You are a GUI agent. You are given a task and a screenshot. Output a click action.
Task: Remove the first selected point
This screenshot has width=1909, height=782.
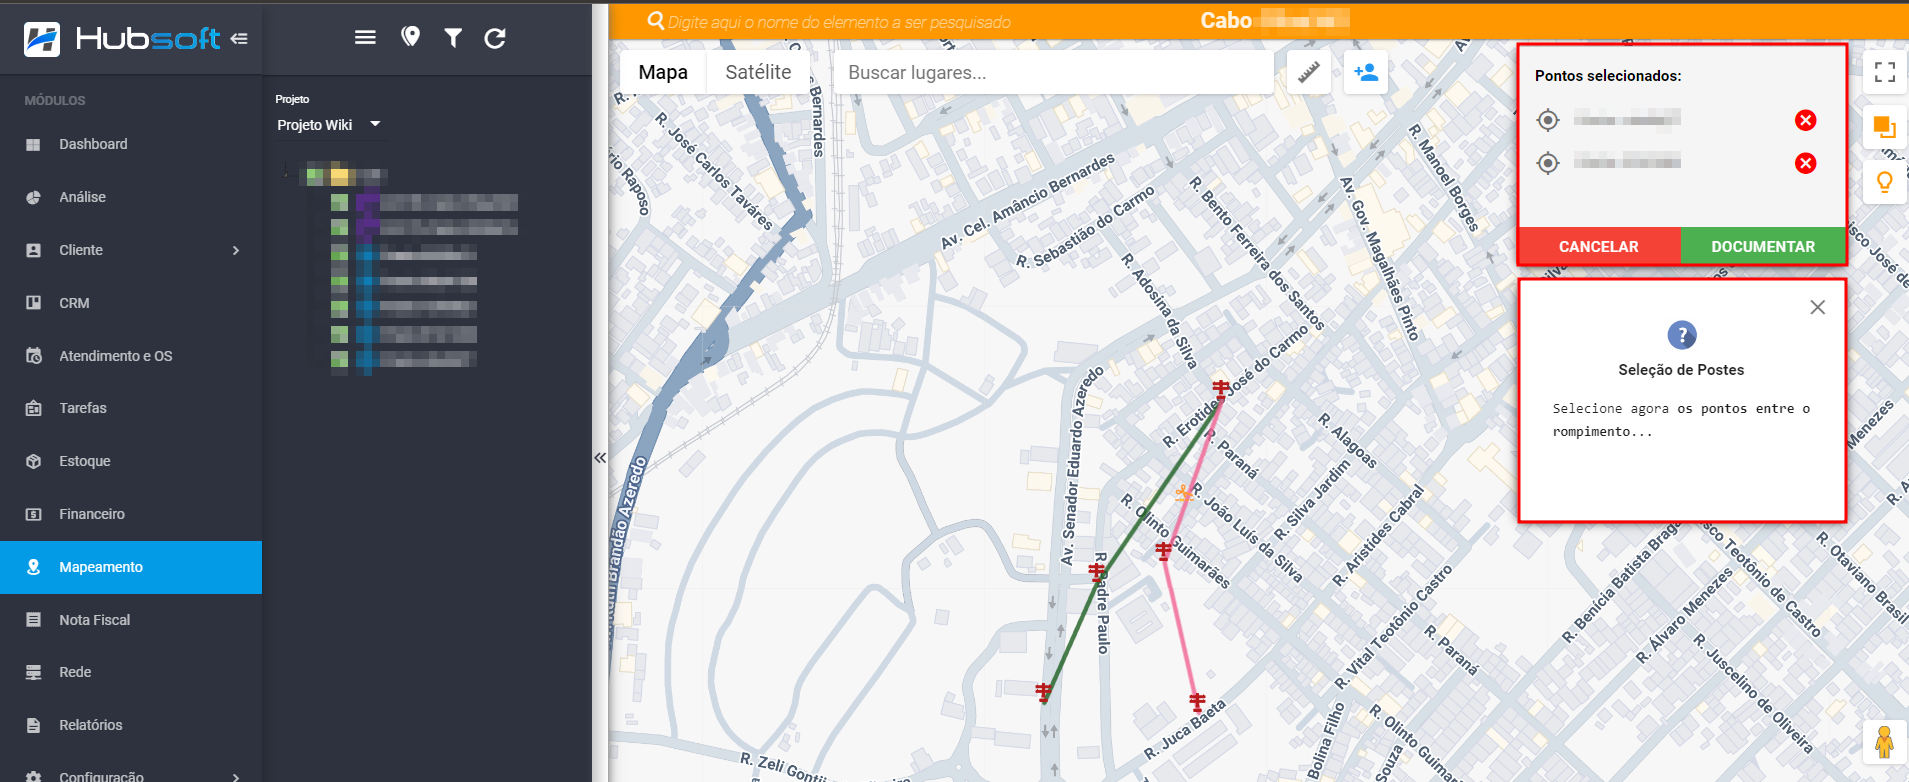(x=1805, y=120)
